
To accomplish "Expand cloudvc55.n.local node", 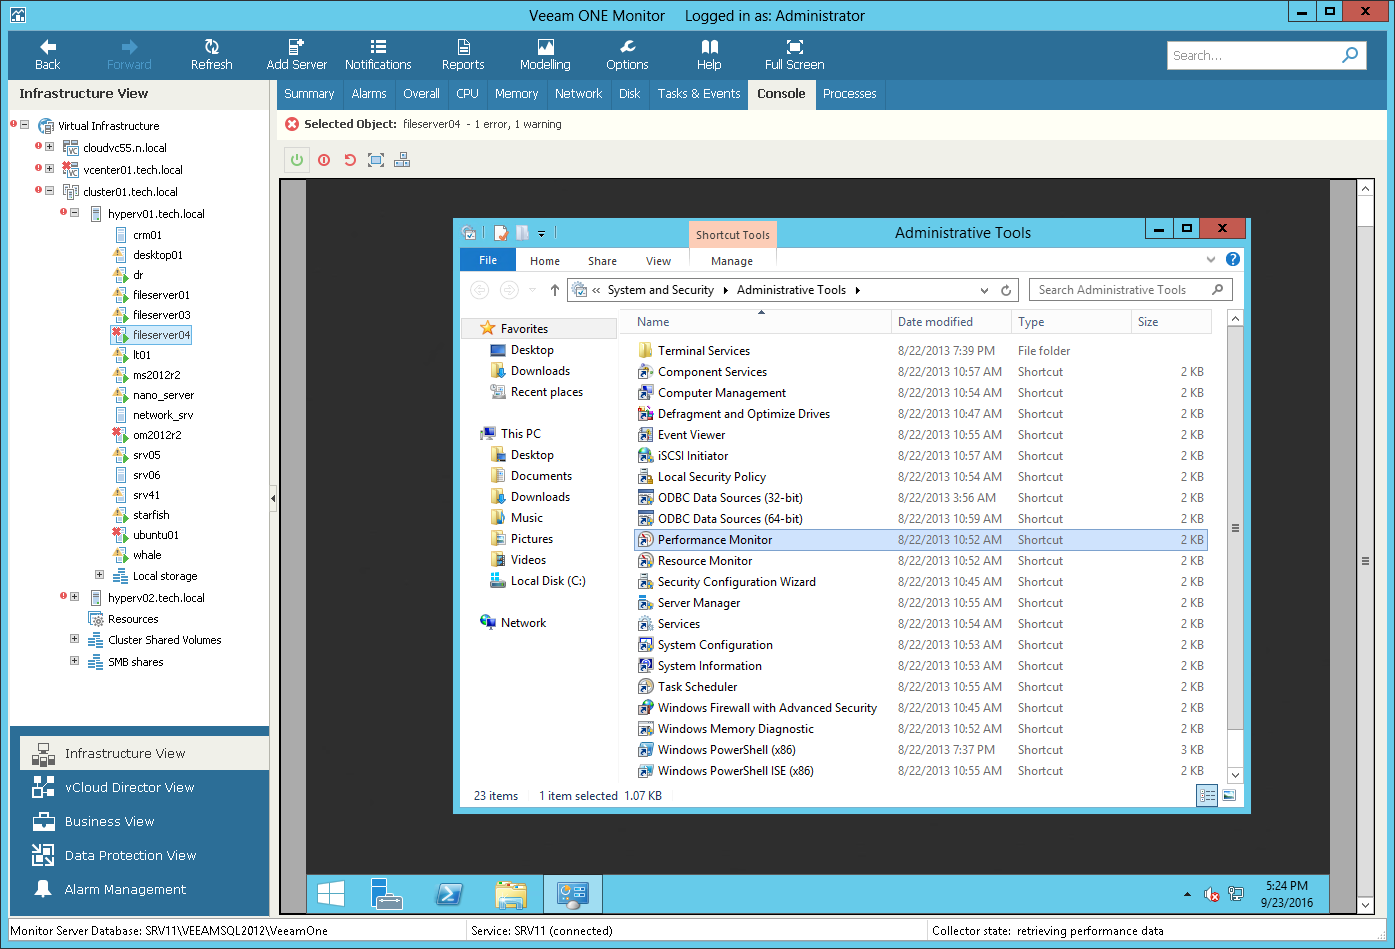I will pyautogui.click(x=49, y=147).
